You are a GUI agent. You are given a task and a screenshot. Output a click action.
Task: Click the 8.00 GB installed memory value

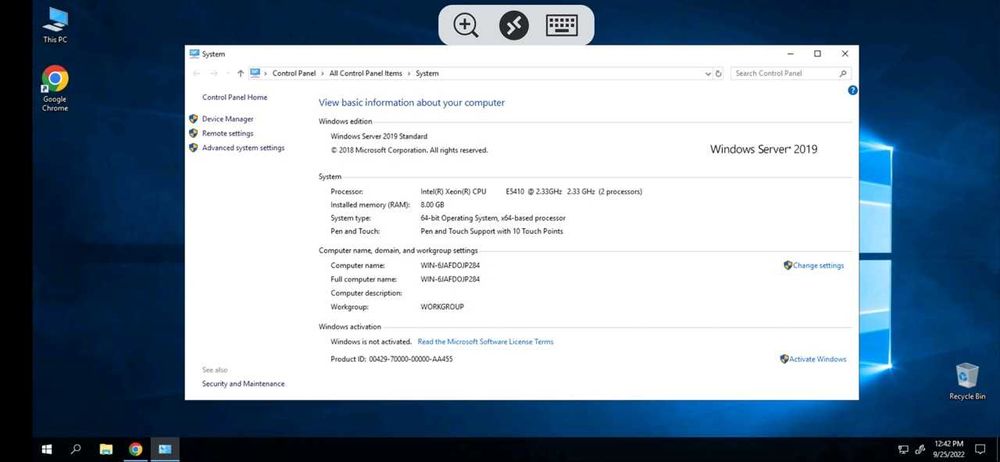432,205
